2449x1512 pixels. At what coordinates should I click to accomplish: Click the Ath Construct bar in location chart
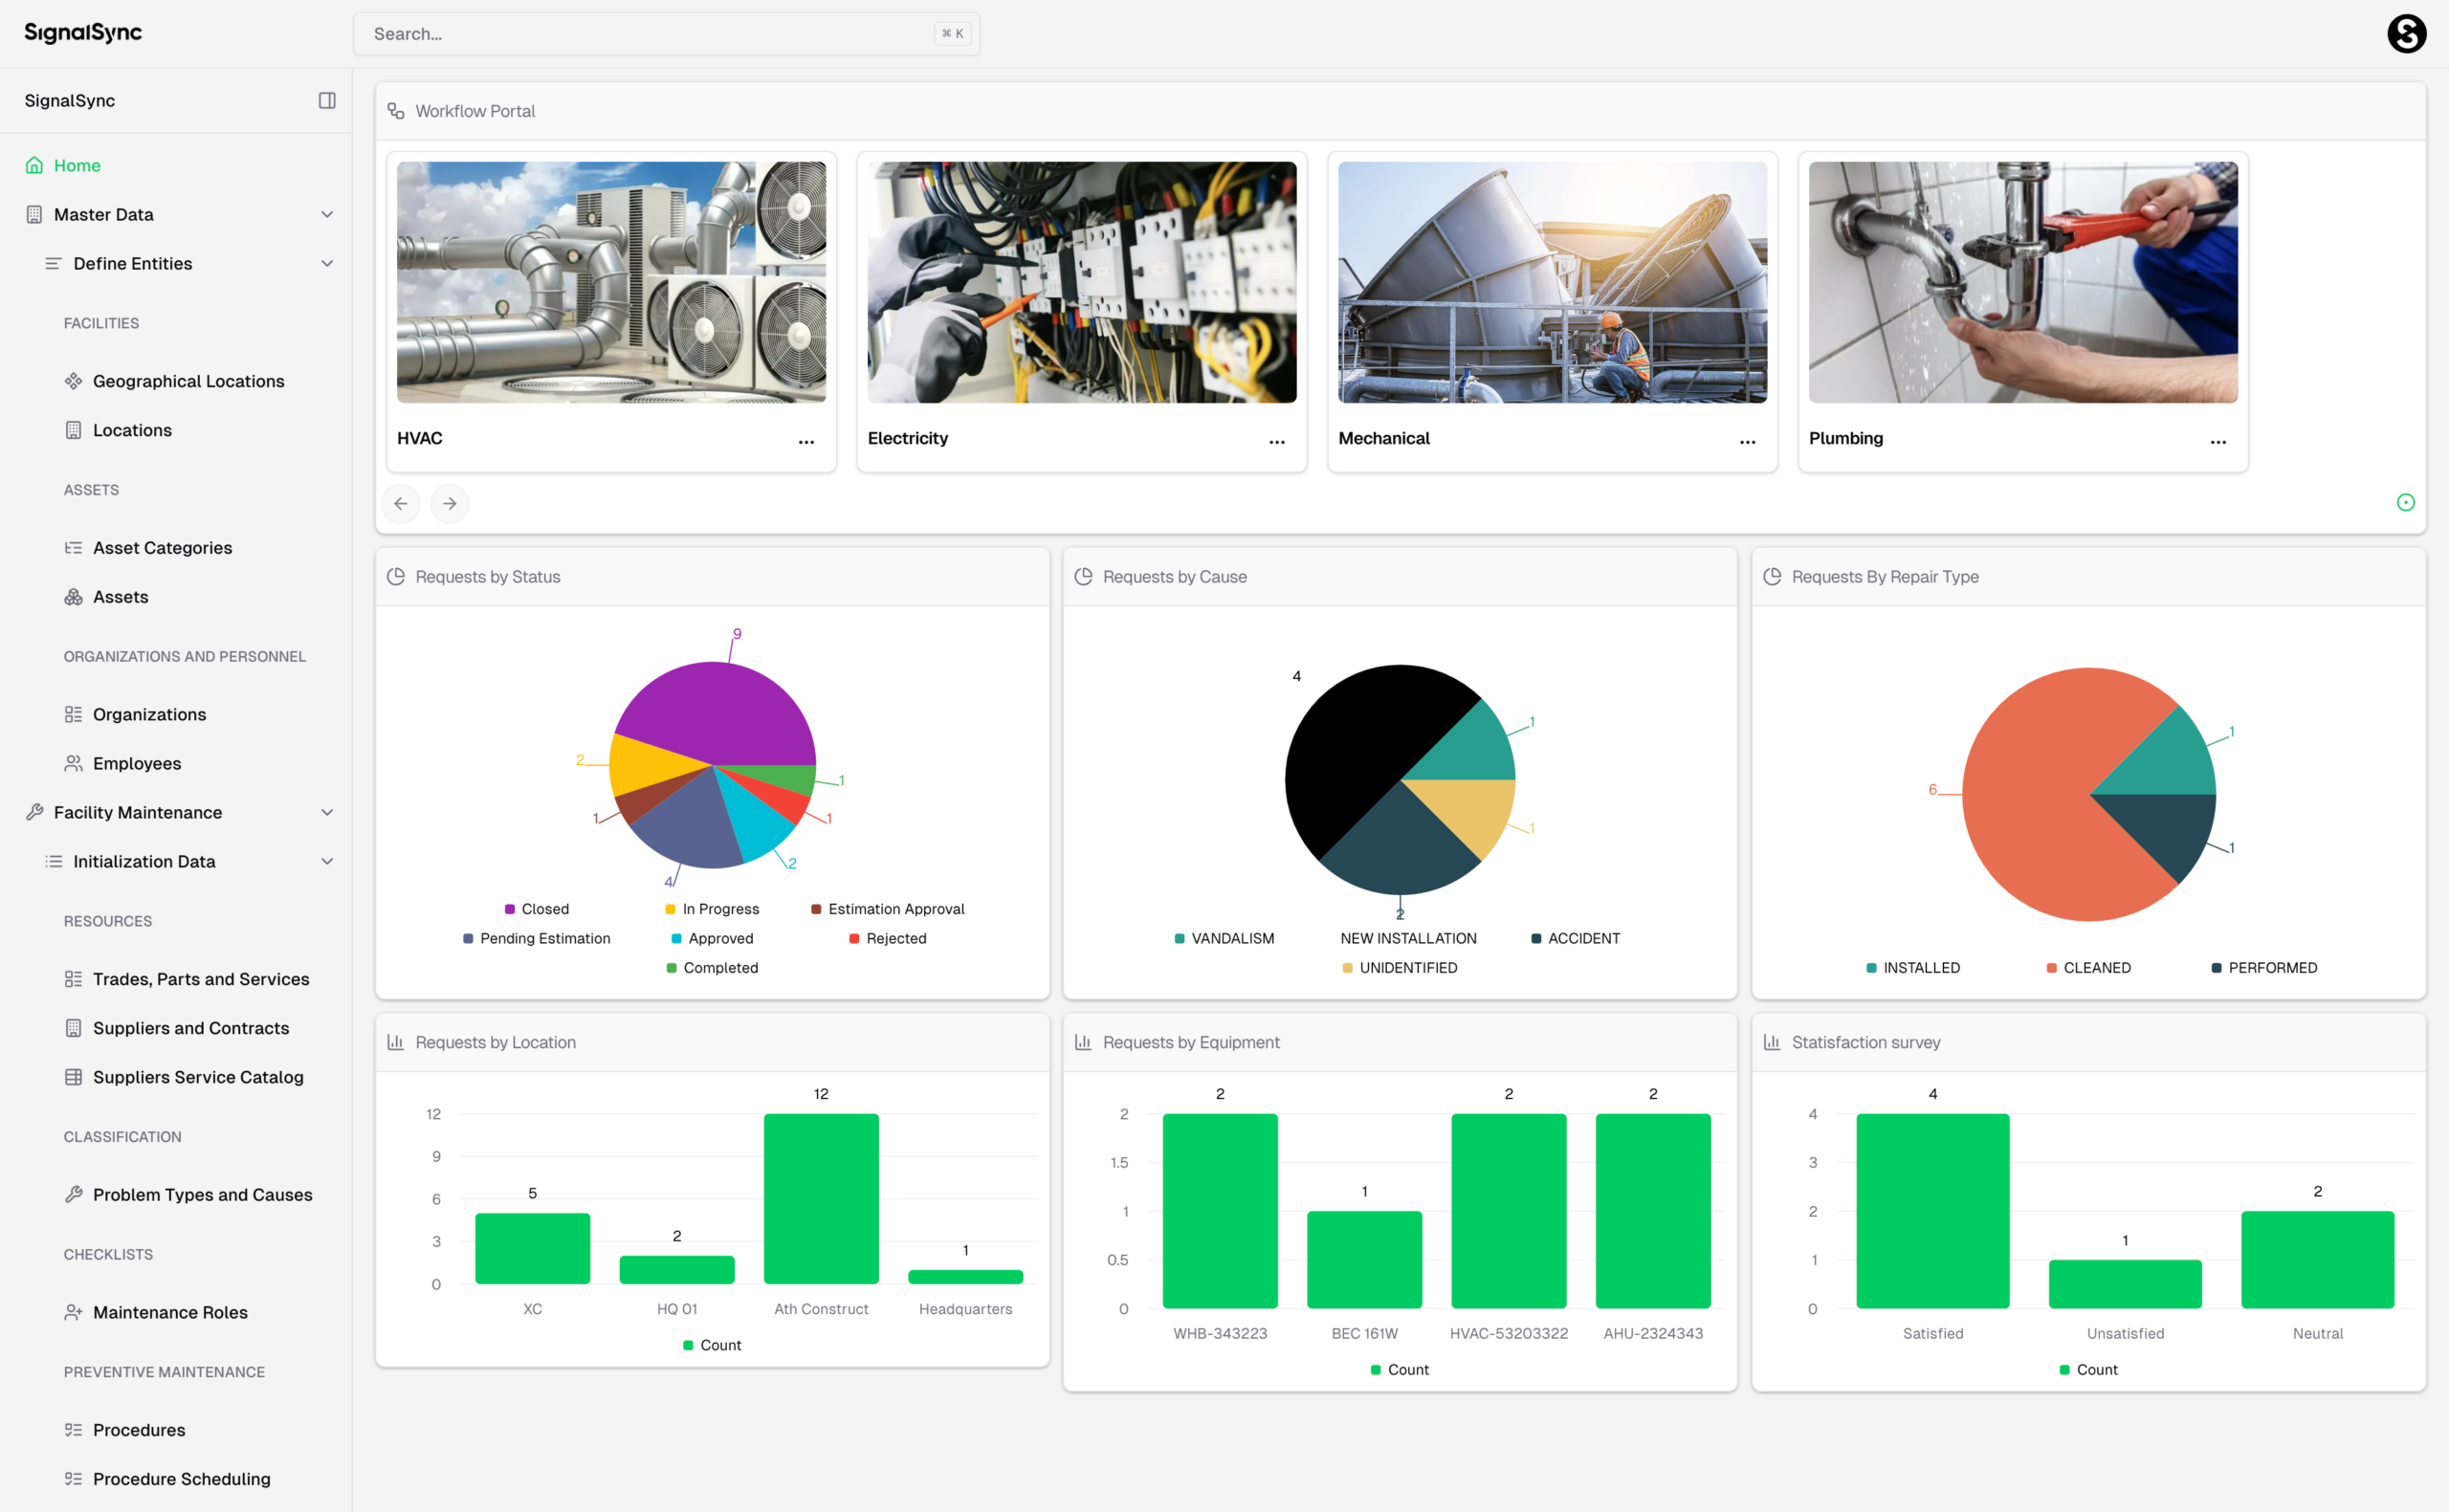click(x=821, y=1198)
